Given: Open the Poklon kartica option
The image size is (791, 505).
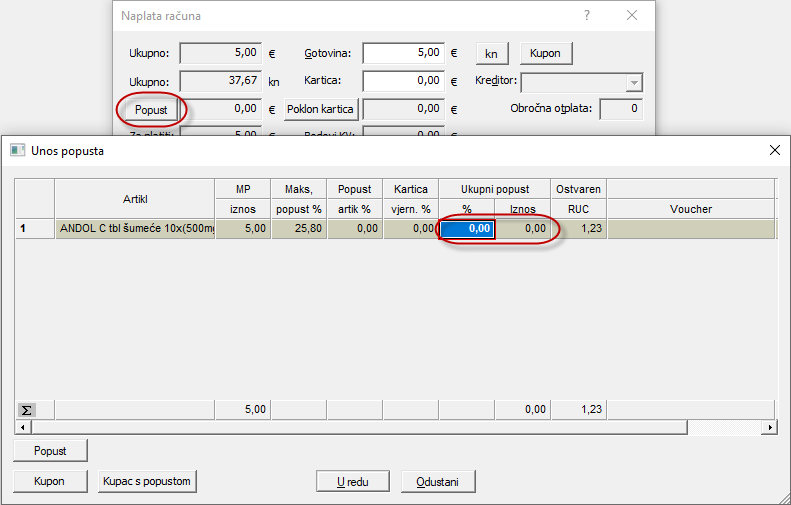Looking at the screenshot, I should (x=321, y=109).
